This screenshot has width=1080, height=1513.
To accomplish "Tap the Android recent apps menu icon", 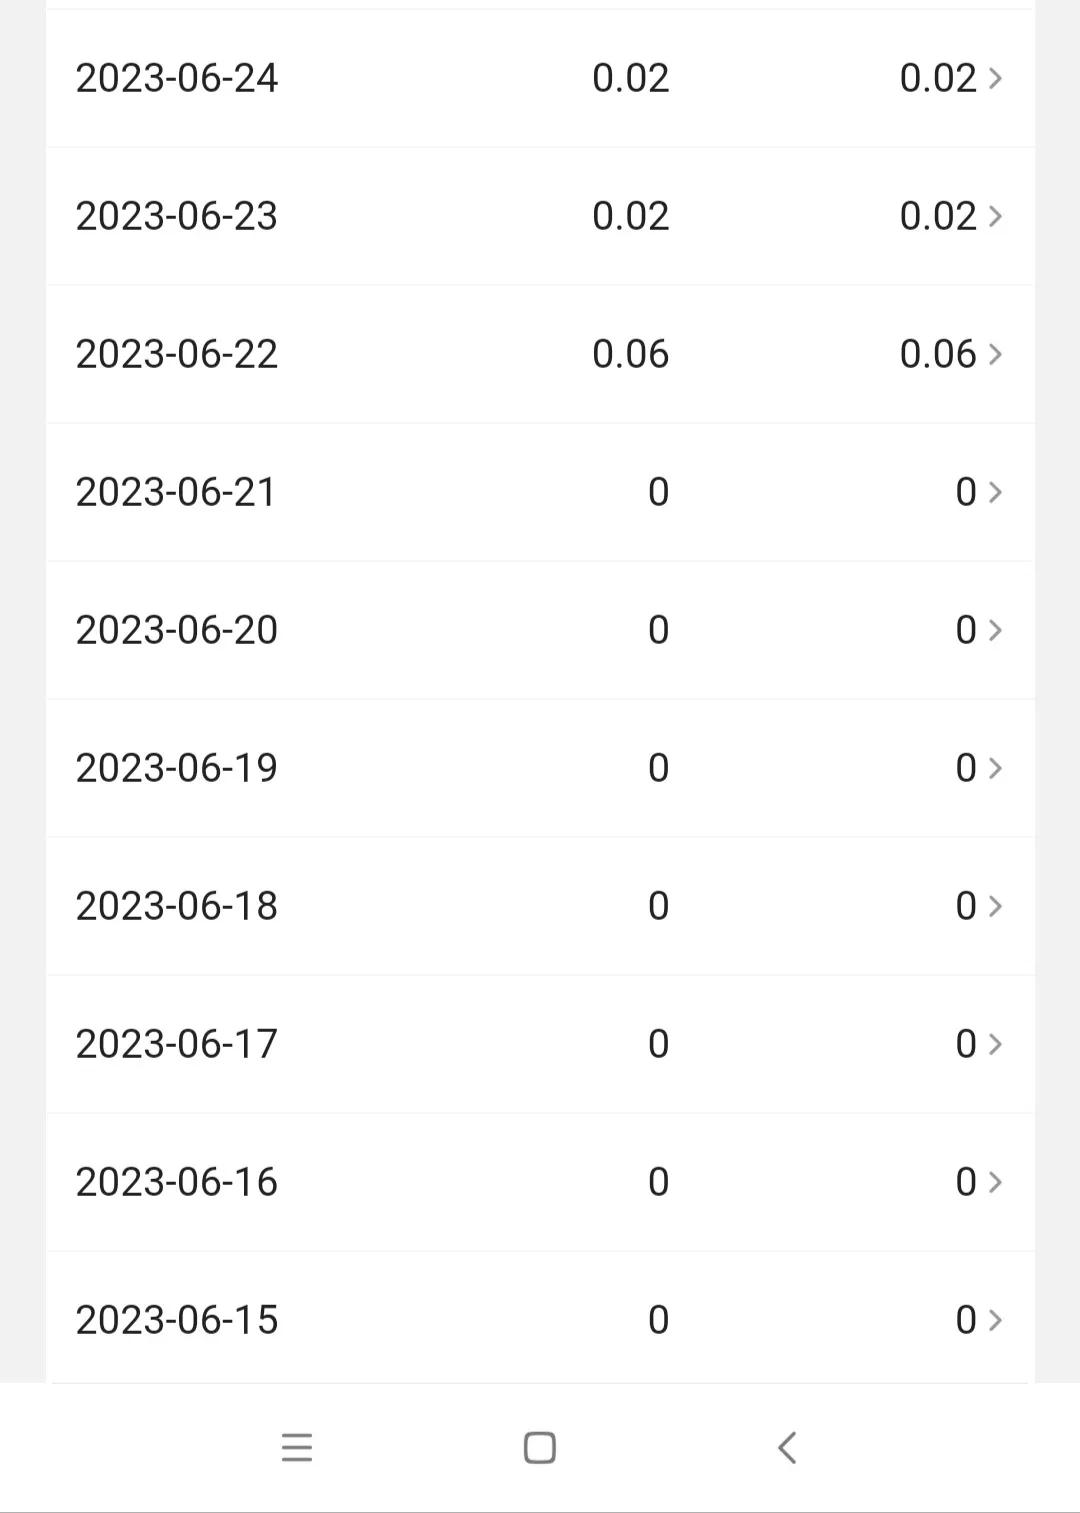I will coord(297,1447).
